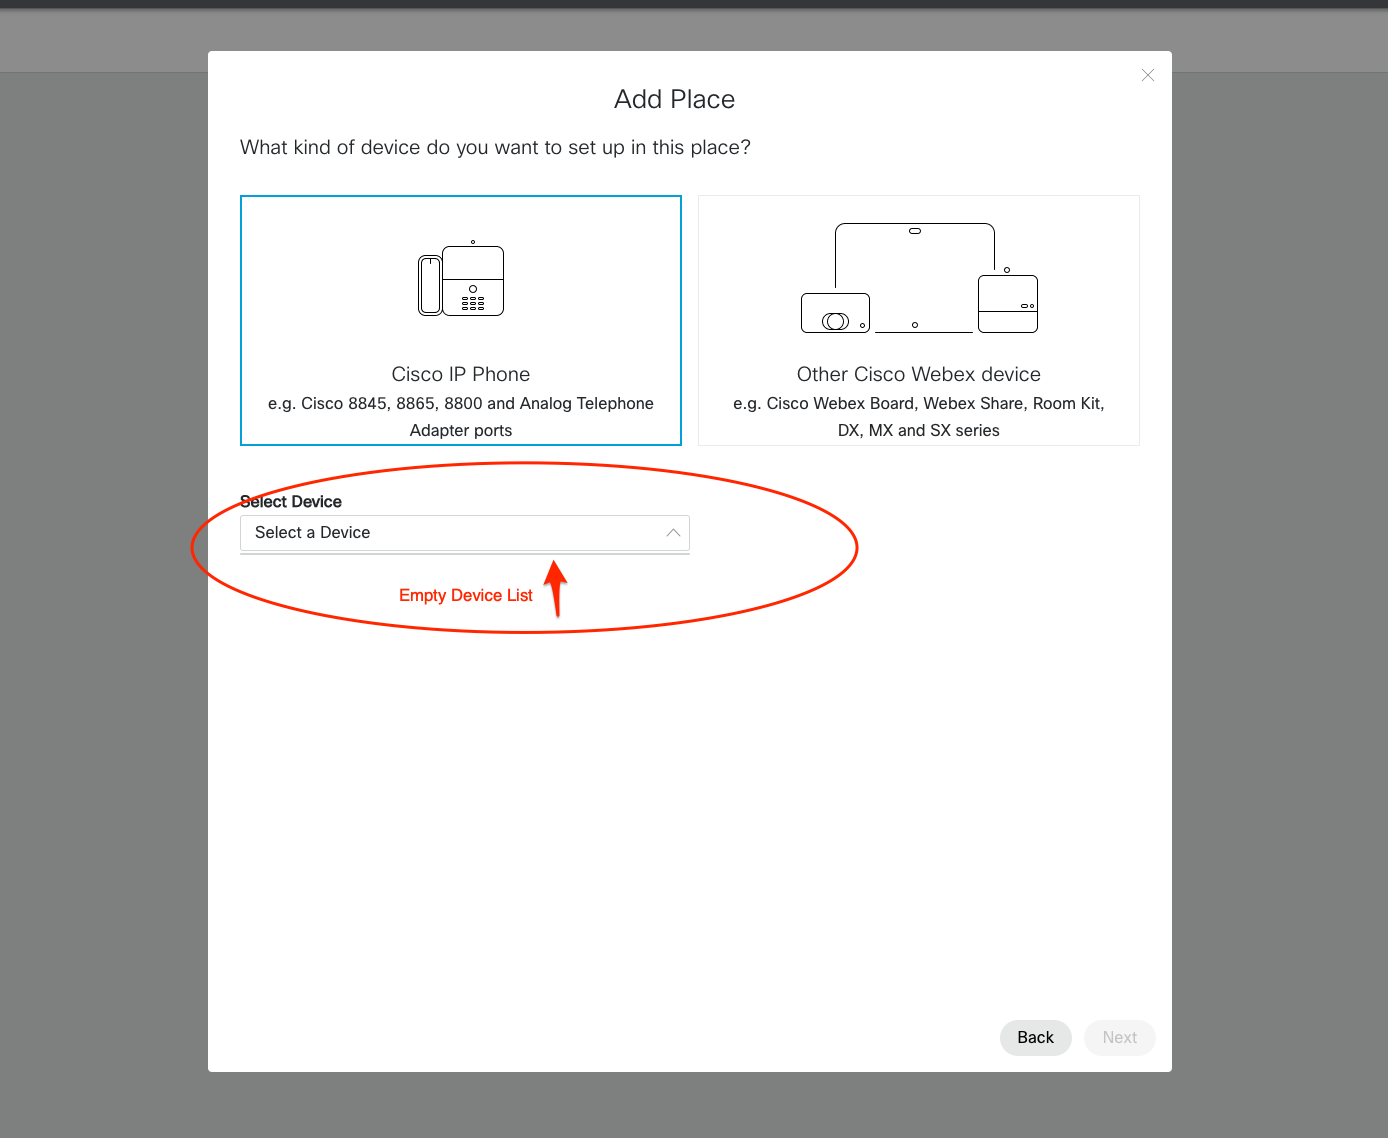Click the disabled Next button
The width and height of the screenshot is (1388, 1138).
1120,1038
